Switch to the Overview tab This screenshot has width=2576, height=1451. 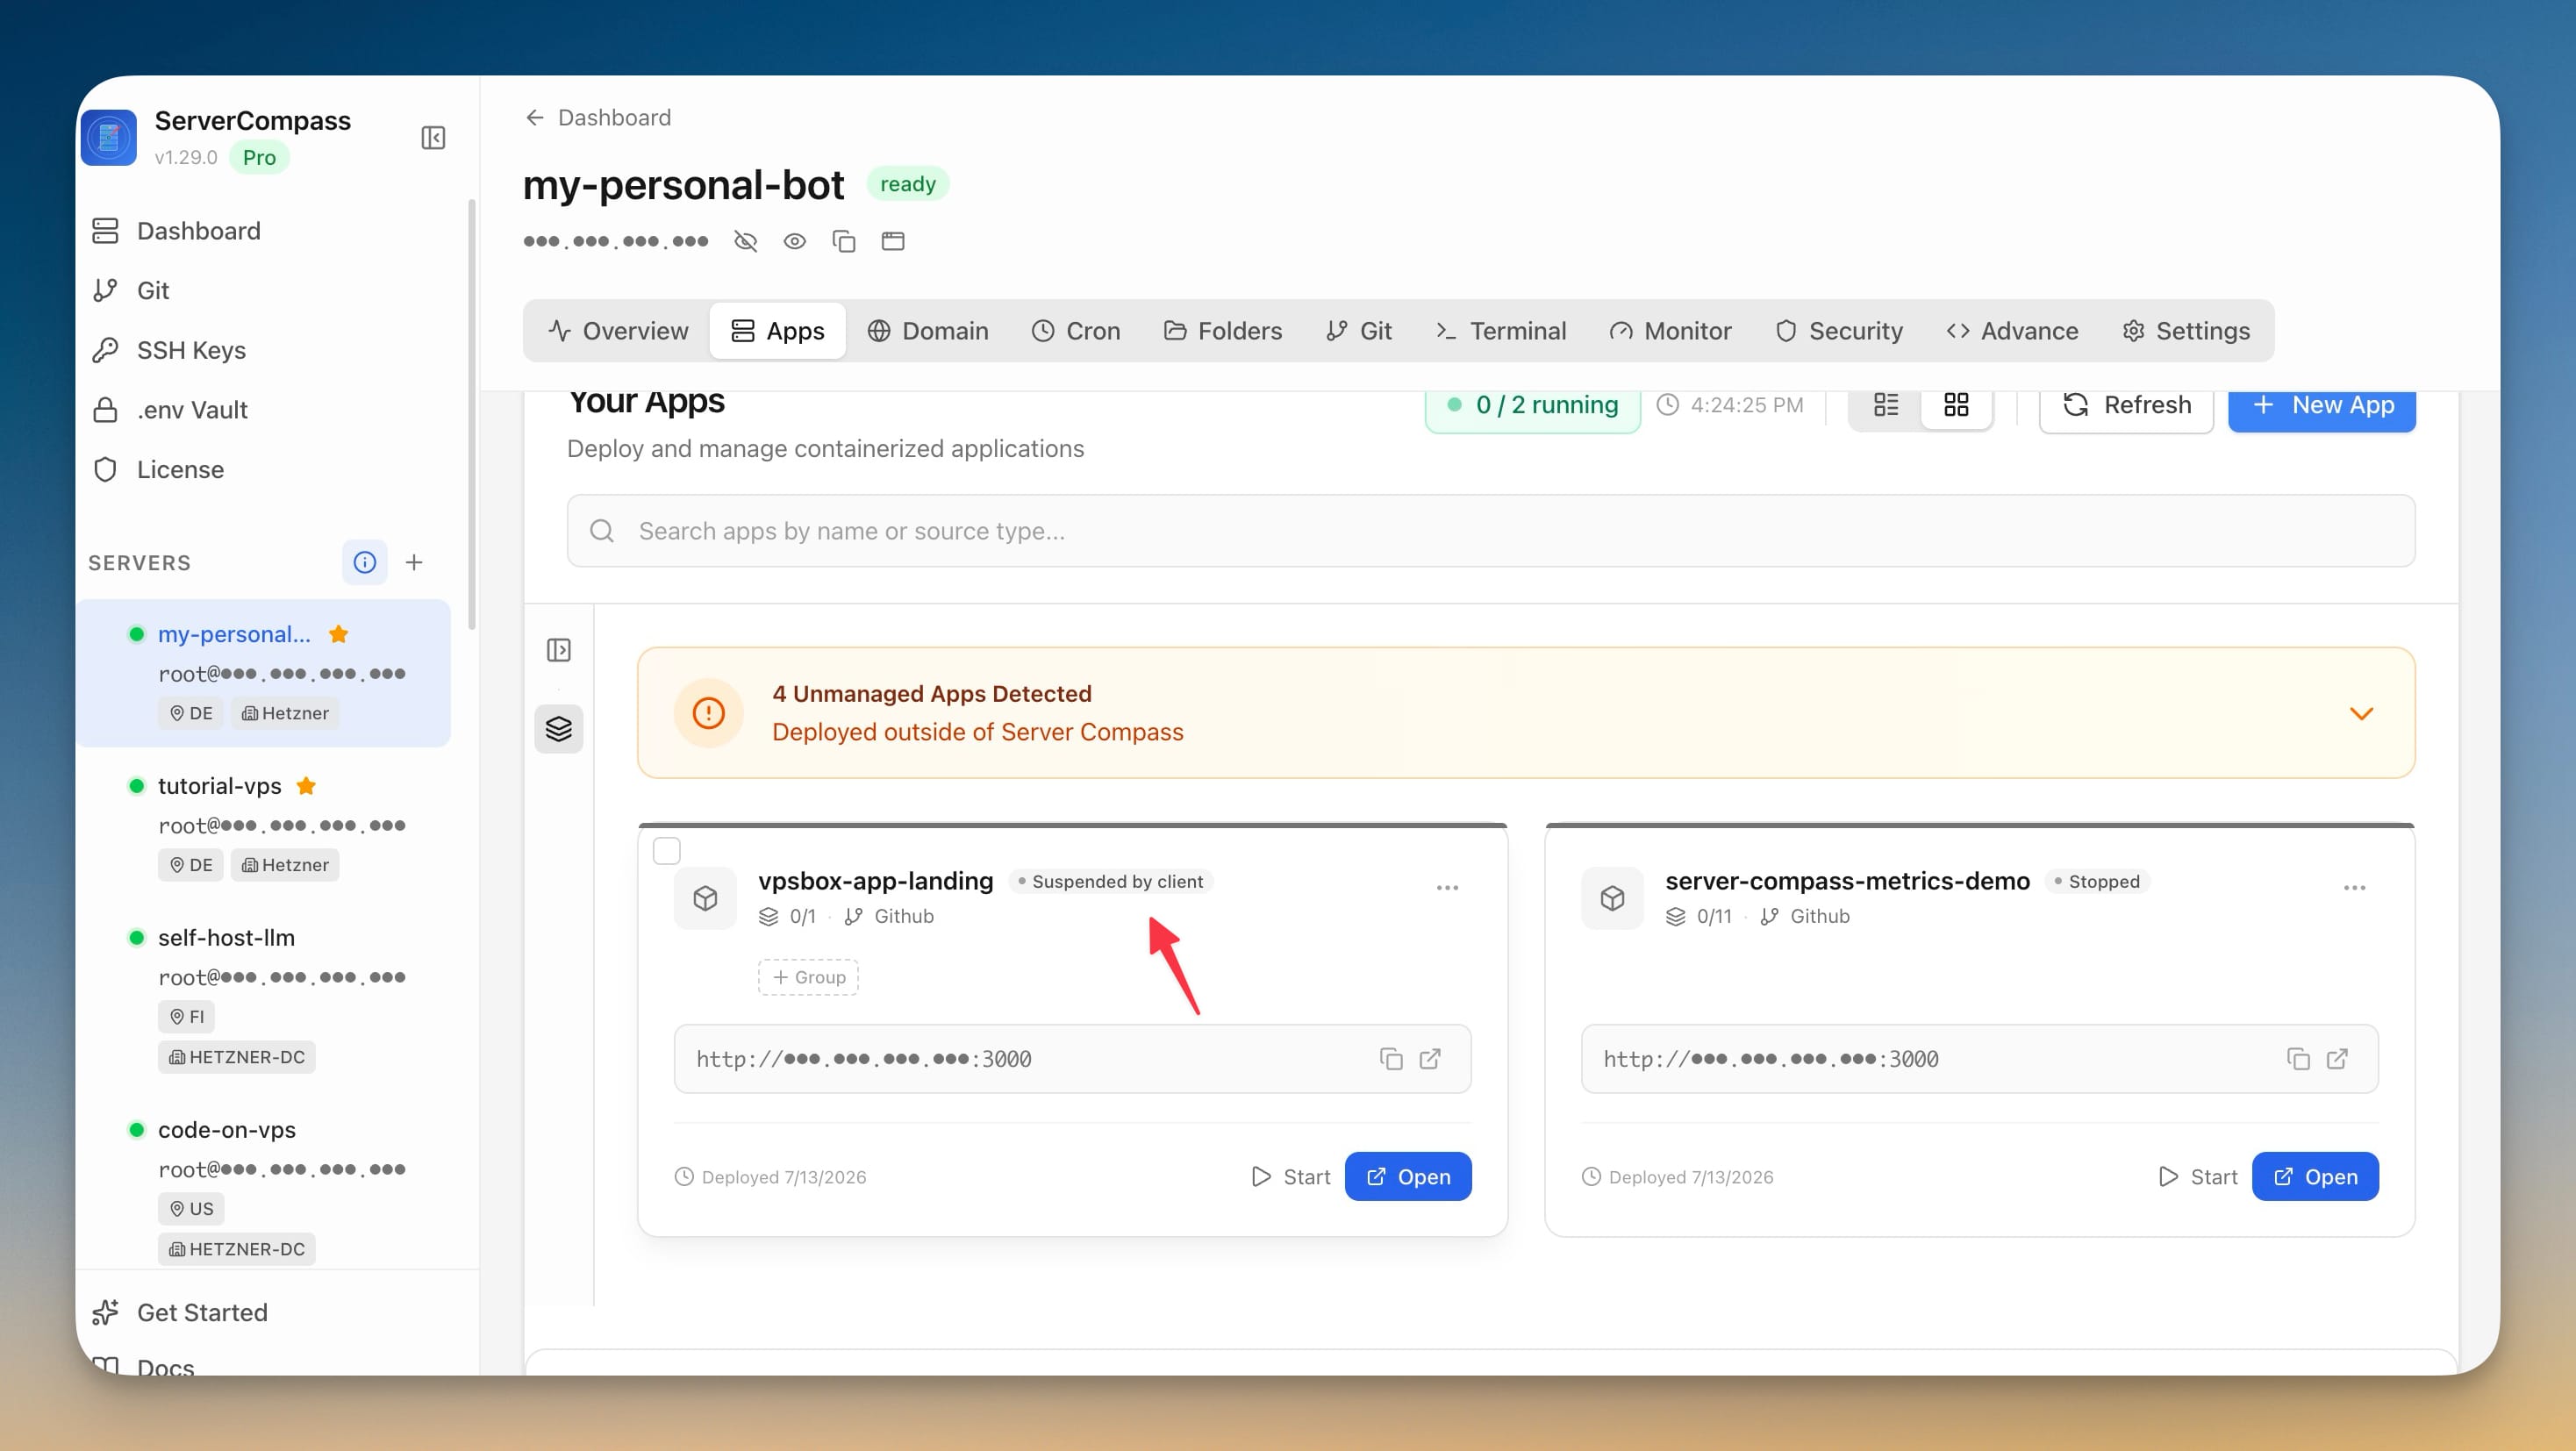click(x=618, y=331)
